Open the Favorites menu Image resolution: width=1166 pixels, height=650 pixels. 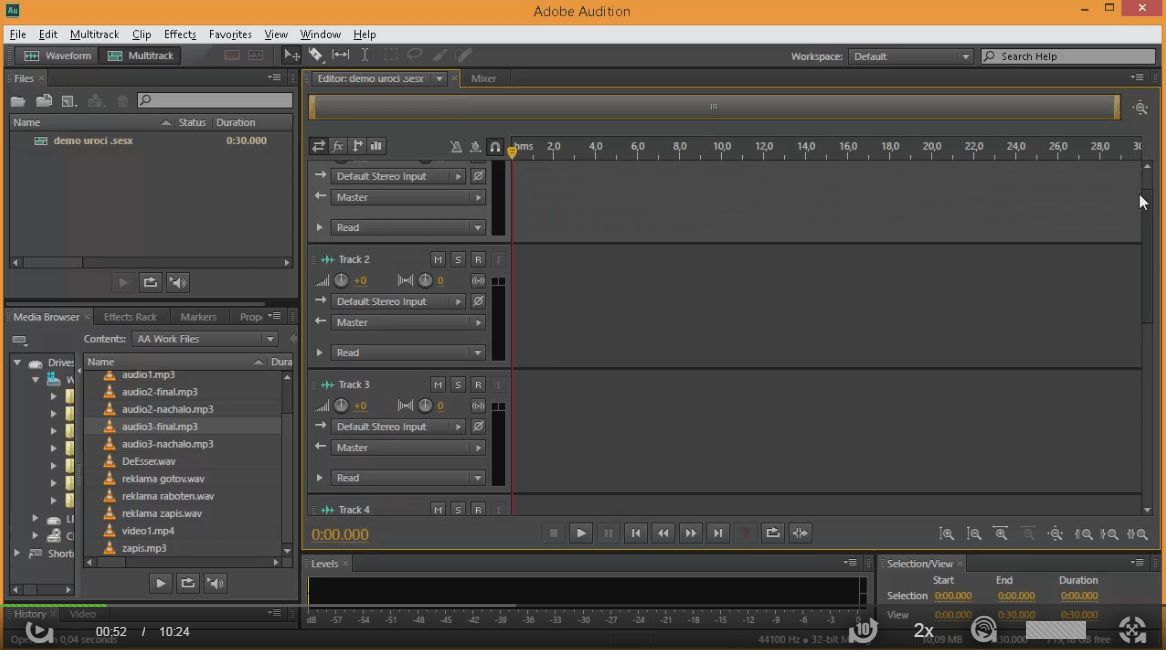pos(230,34)
